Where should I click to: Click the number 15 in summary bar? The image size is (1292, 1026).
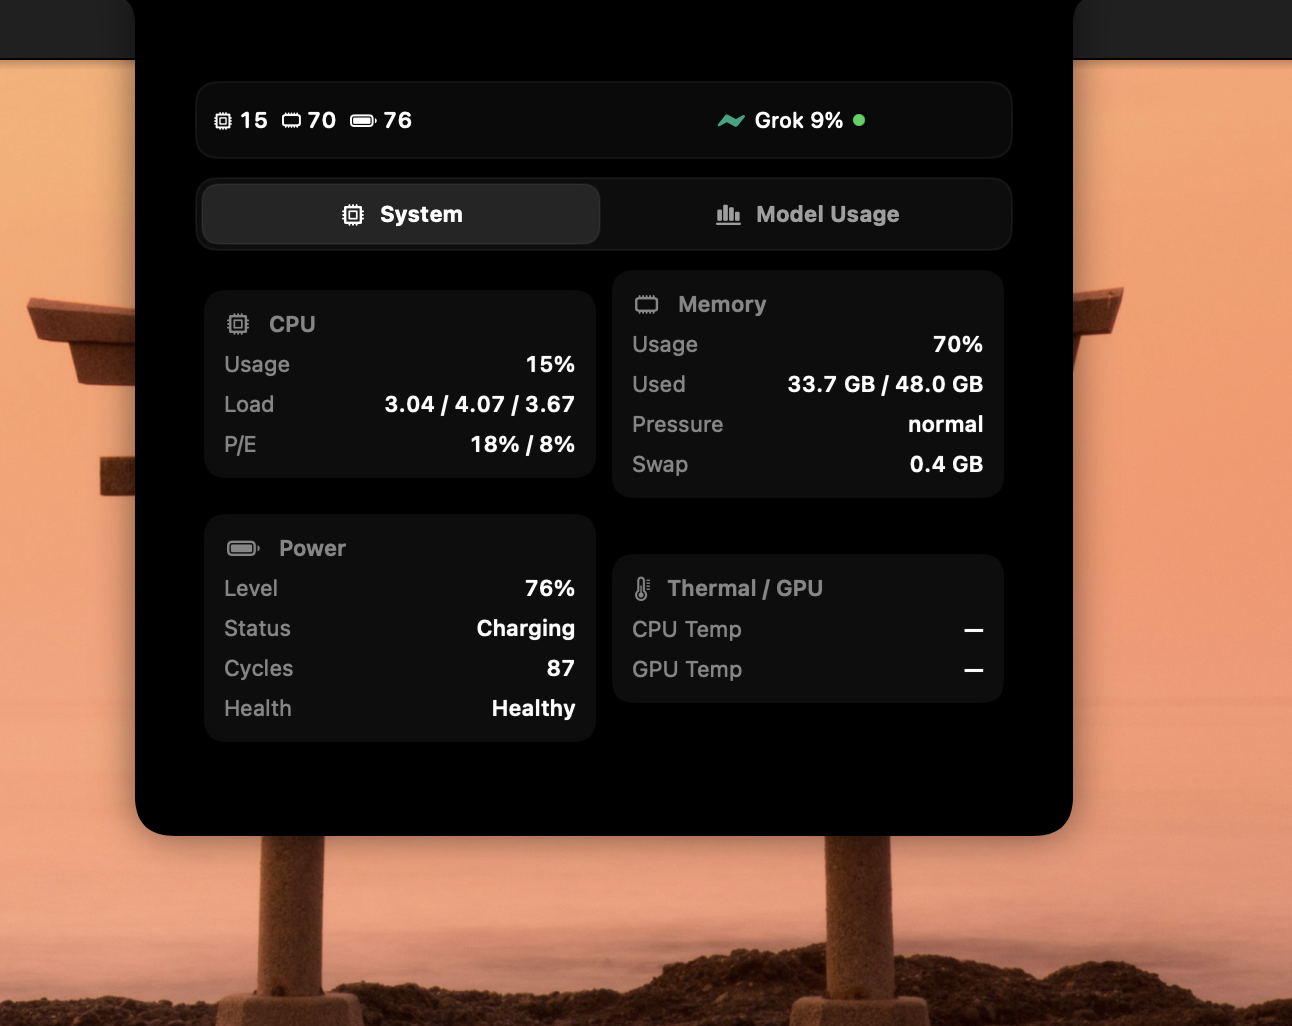254,120
